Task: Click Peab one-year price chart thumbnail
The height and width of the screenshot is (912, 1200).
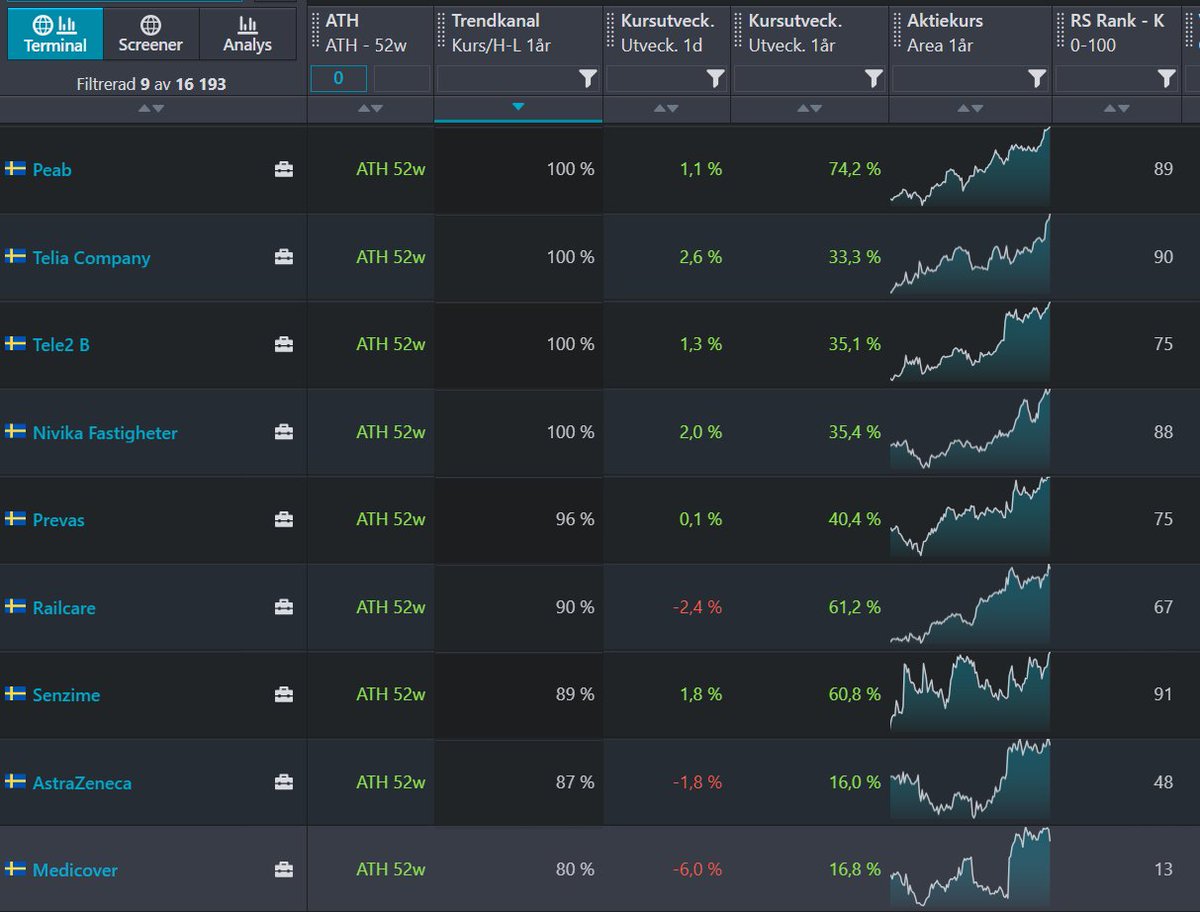Action: pos(970,166)
